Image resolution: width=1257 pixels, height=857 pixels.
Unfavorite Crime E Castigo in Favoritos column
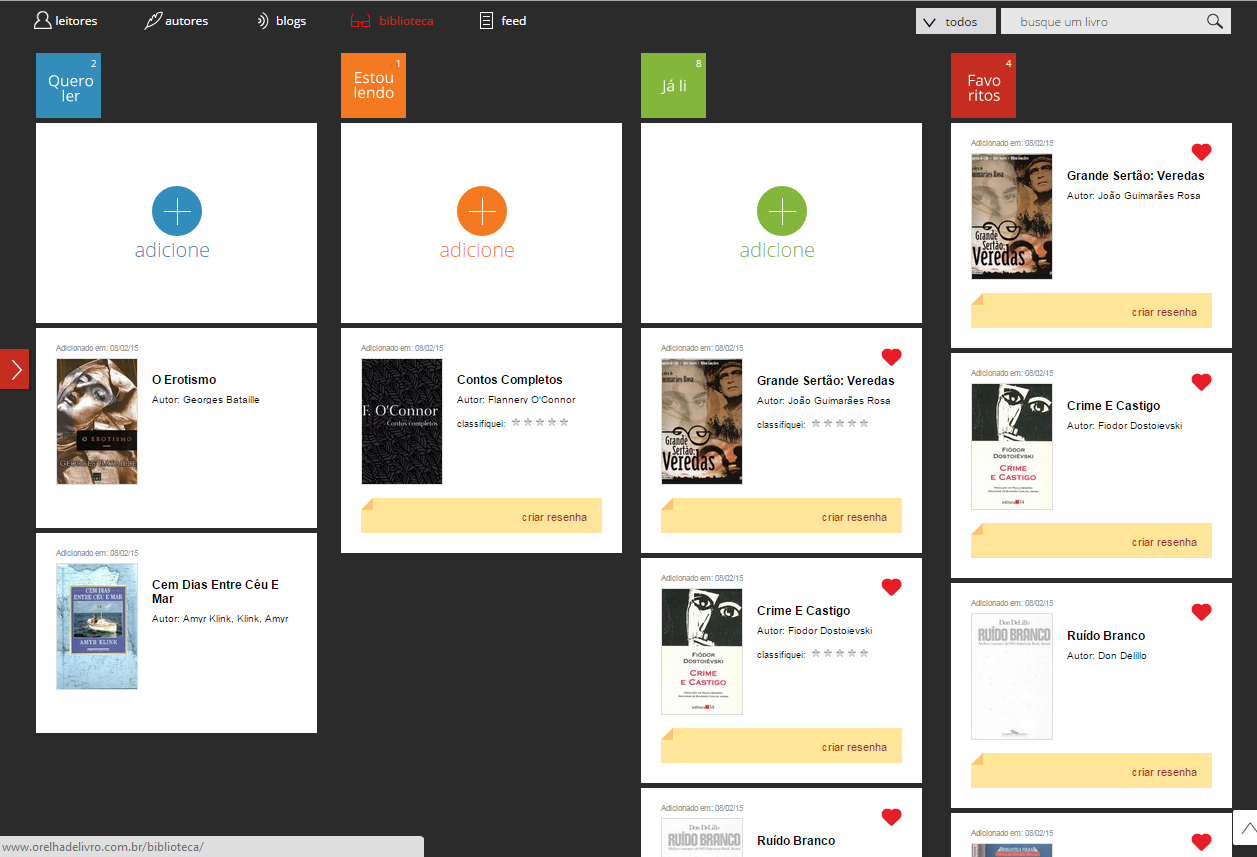[x=1201, y=382]
